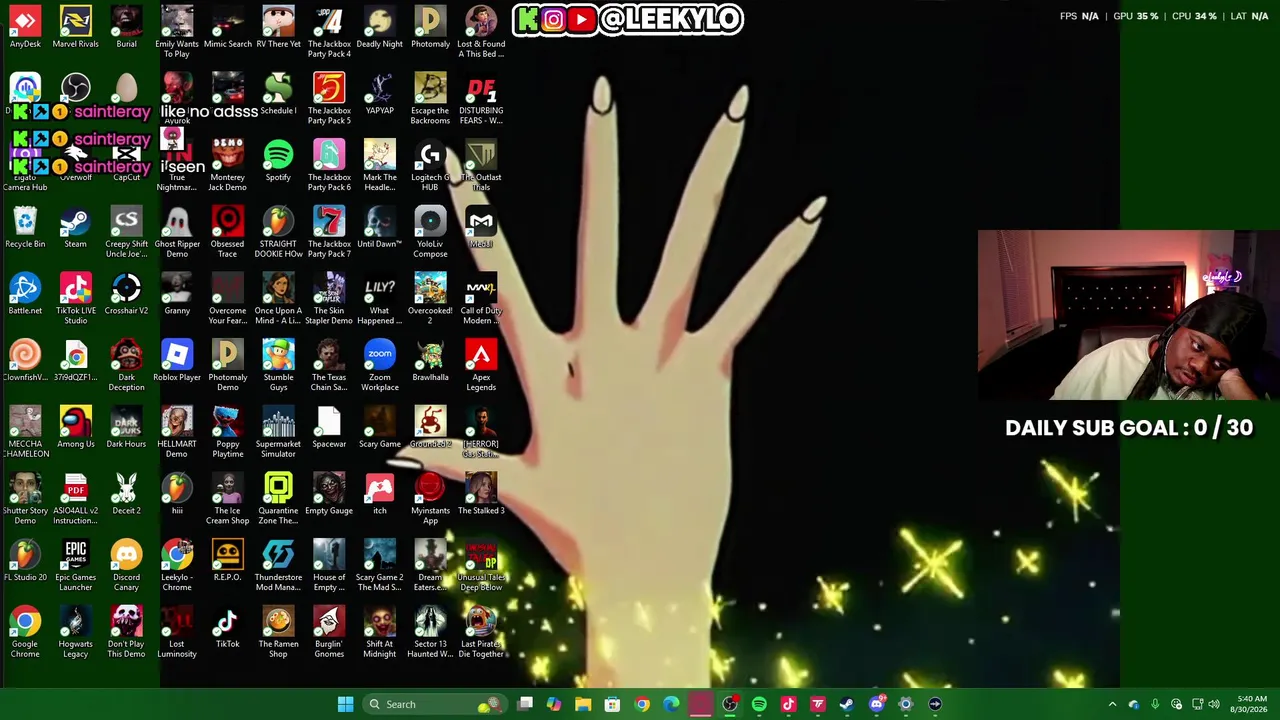Select the Burglin' Gnomes desktop icon

pos(329,633)
